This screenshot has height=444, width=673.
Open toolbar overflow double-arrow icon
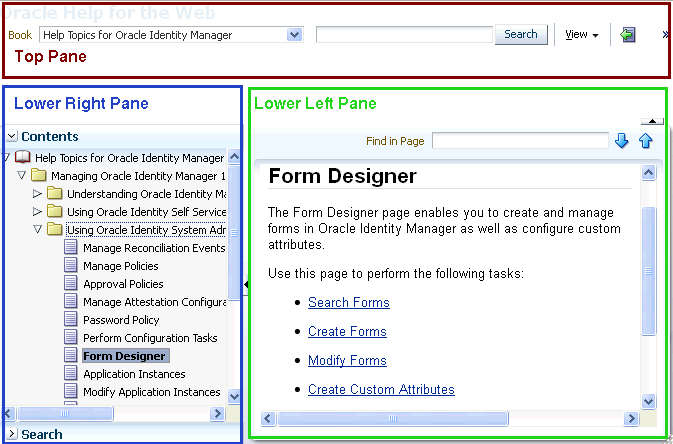pyautogui.click(x=666, y=35)
